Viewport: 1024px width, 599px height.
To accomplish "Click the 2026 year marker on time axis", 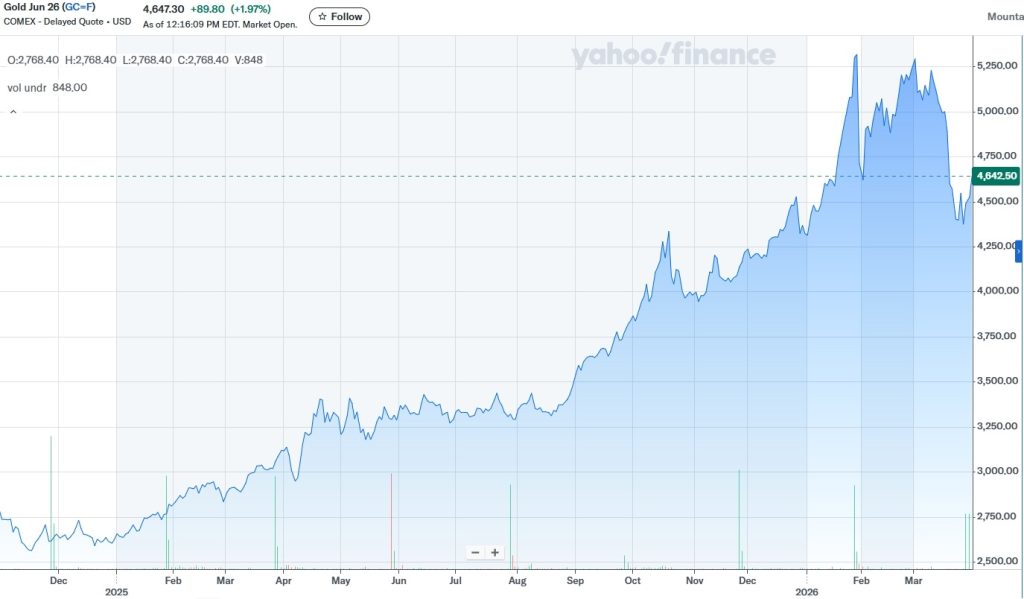I will (x=806, y=591).
